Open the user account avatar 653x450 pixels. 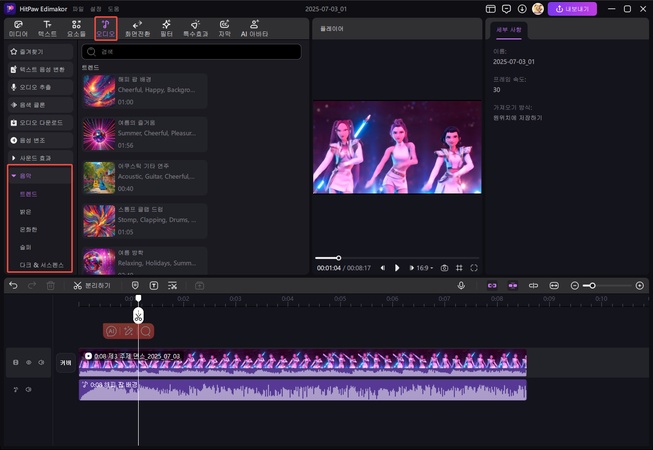tap(538, 9)
